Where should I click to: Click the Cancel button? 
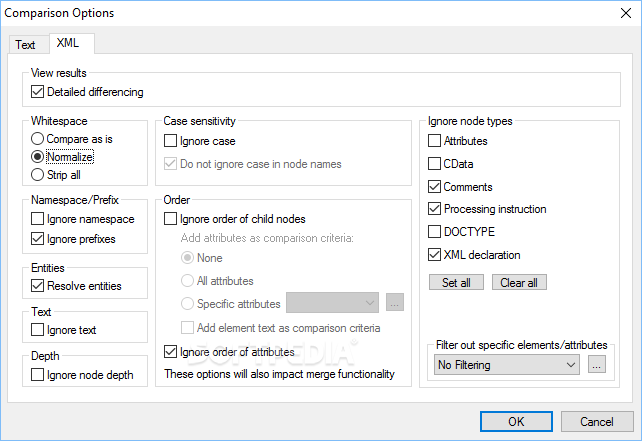(x=597, y=421)
